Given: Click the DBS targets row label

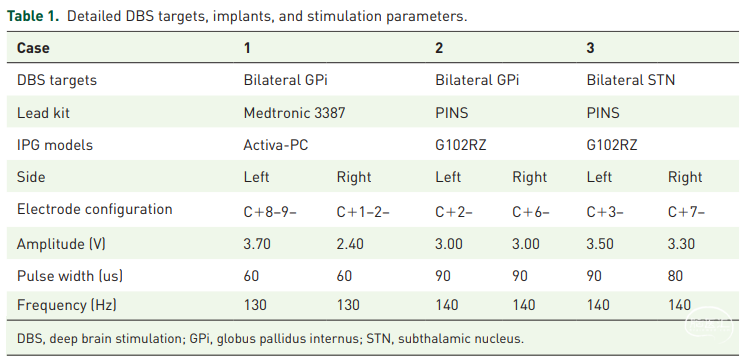Looking at the screenshot, I should pyautogui.click(x=57, y=80).
